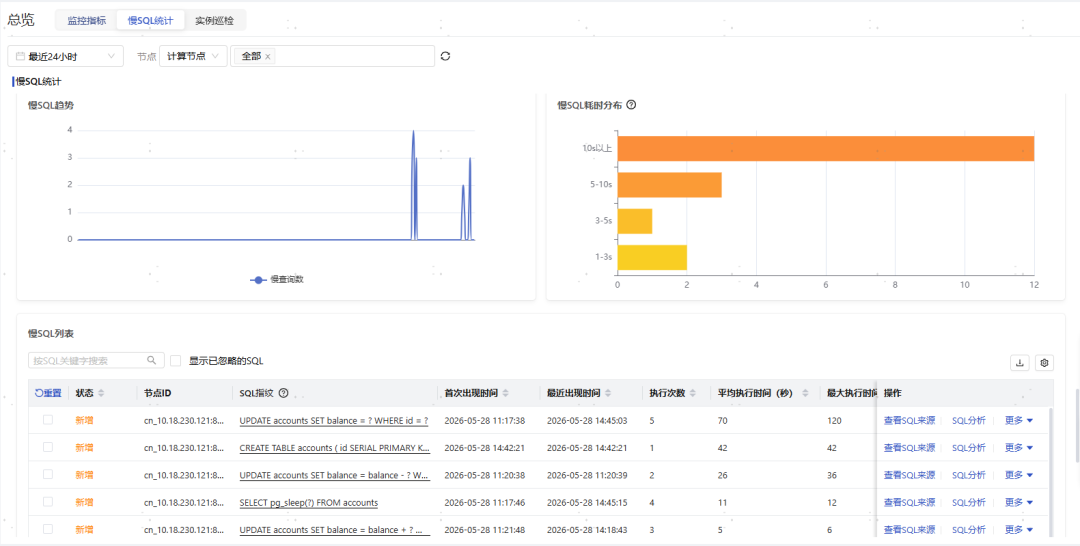Click the page vertical scrollbar

coord(1077,425)
